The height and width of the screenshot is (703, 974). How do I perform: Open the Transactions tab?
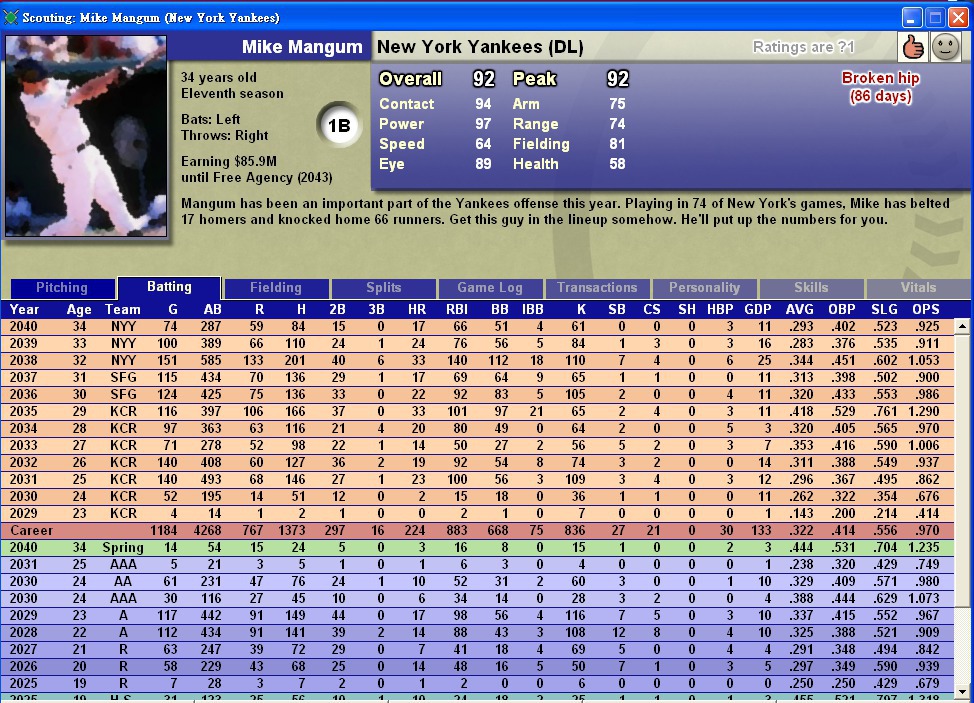(597, 288)
